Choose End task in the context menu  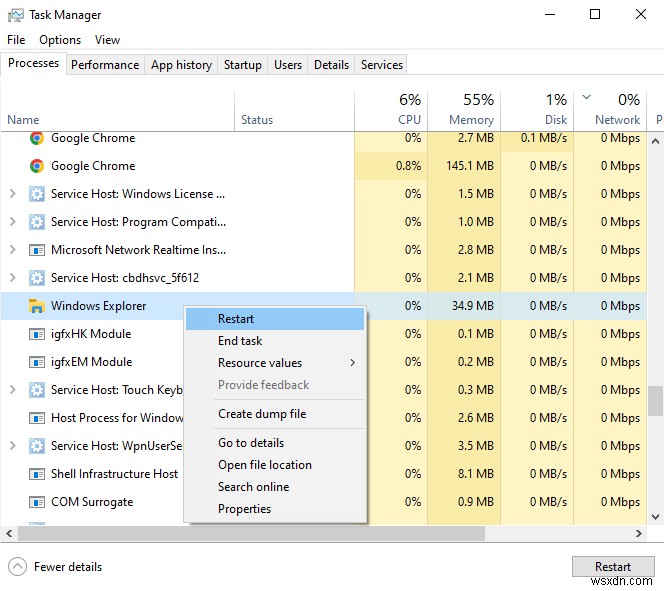[x=275, y=341]
